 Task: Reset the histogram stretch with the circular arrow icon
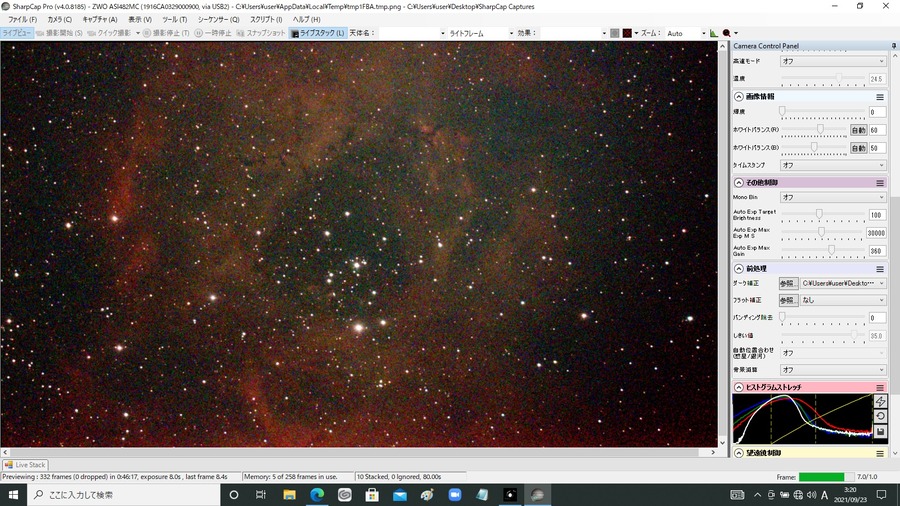[880, 416]
